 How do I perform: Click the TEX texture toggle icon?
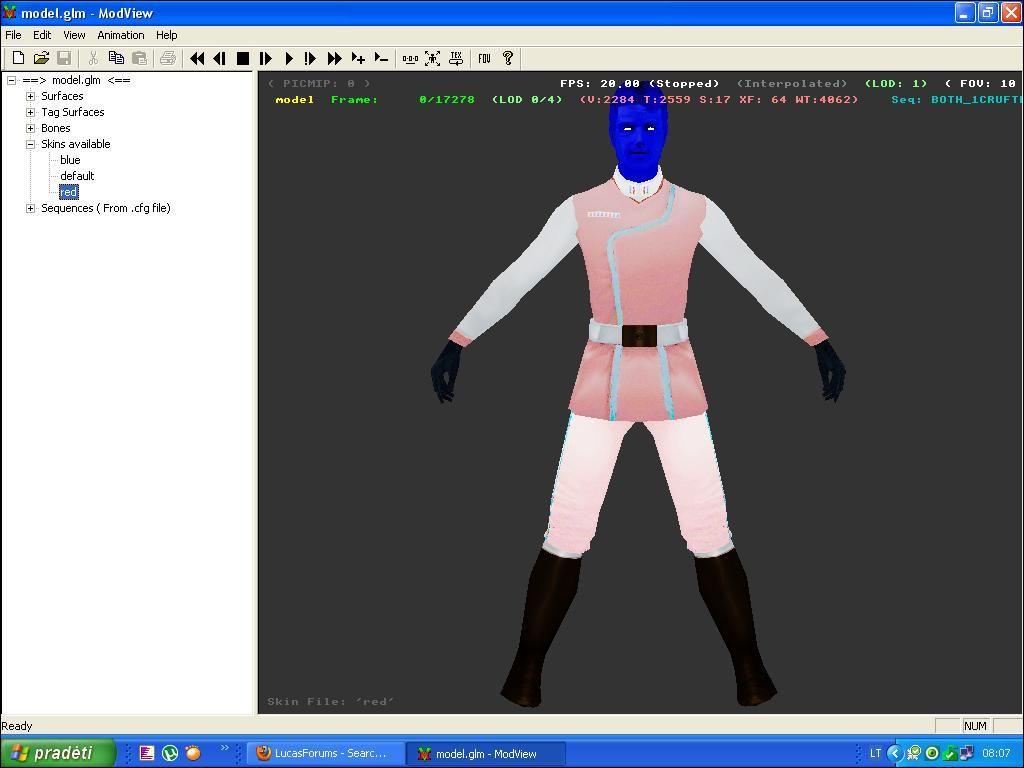[456, 59]
